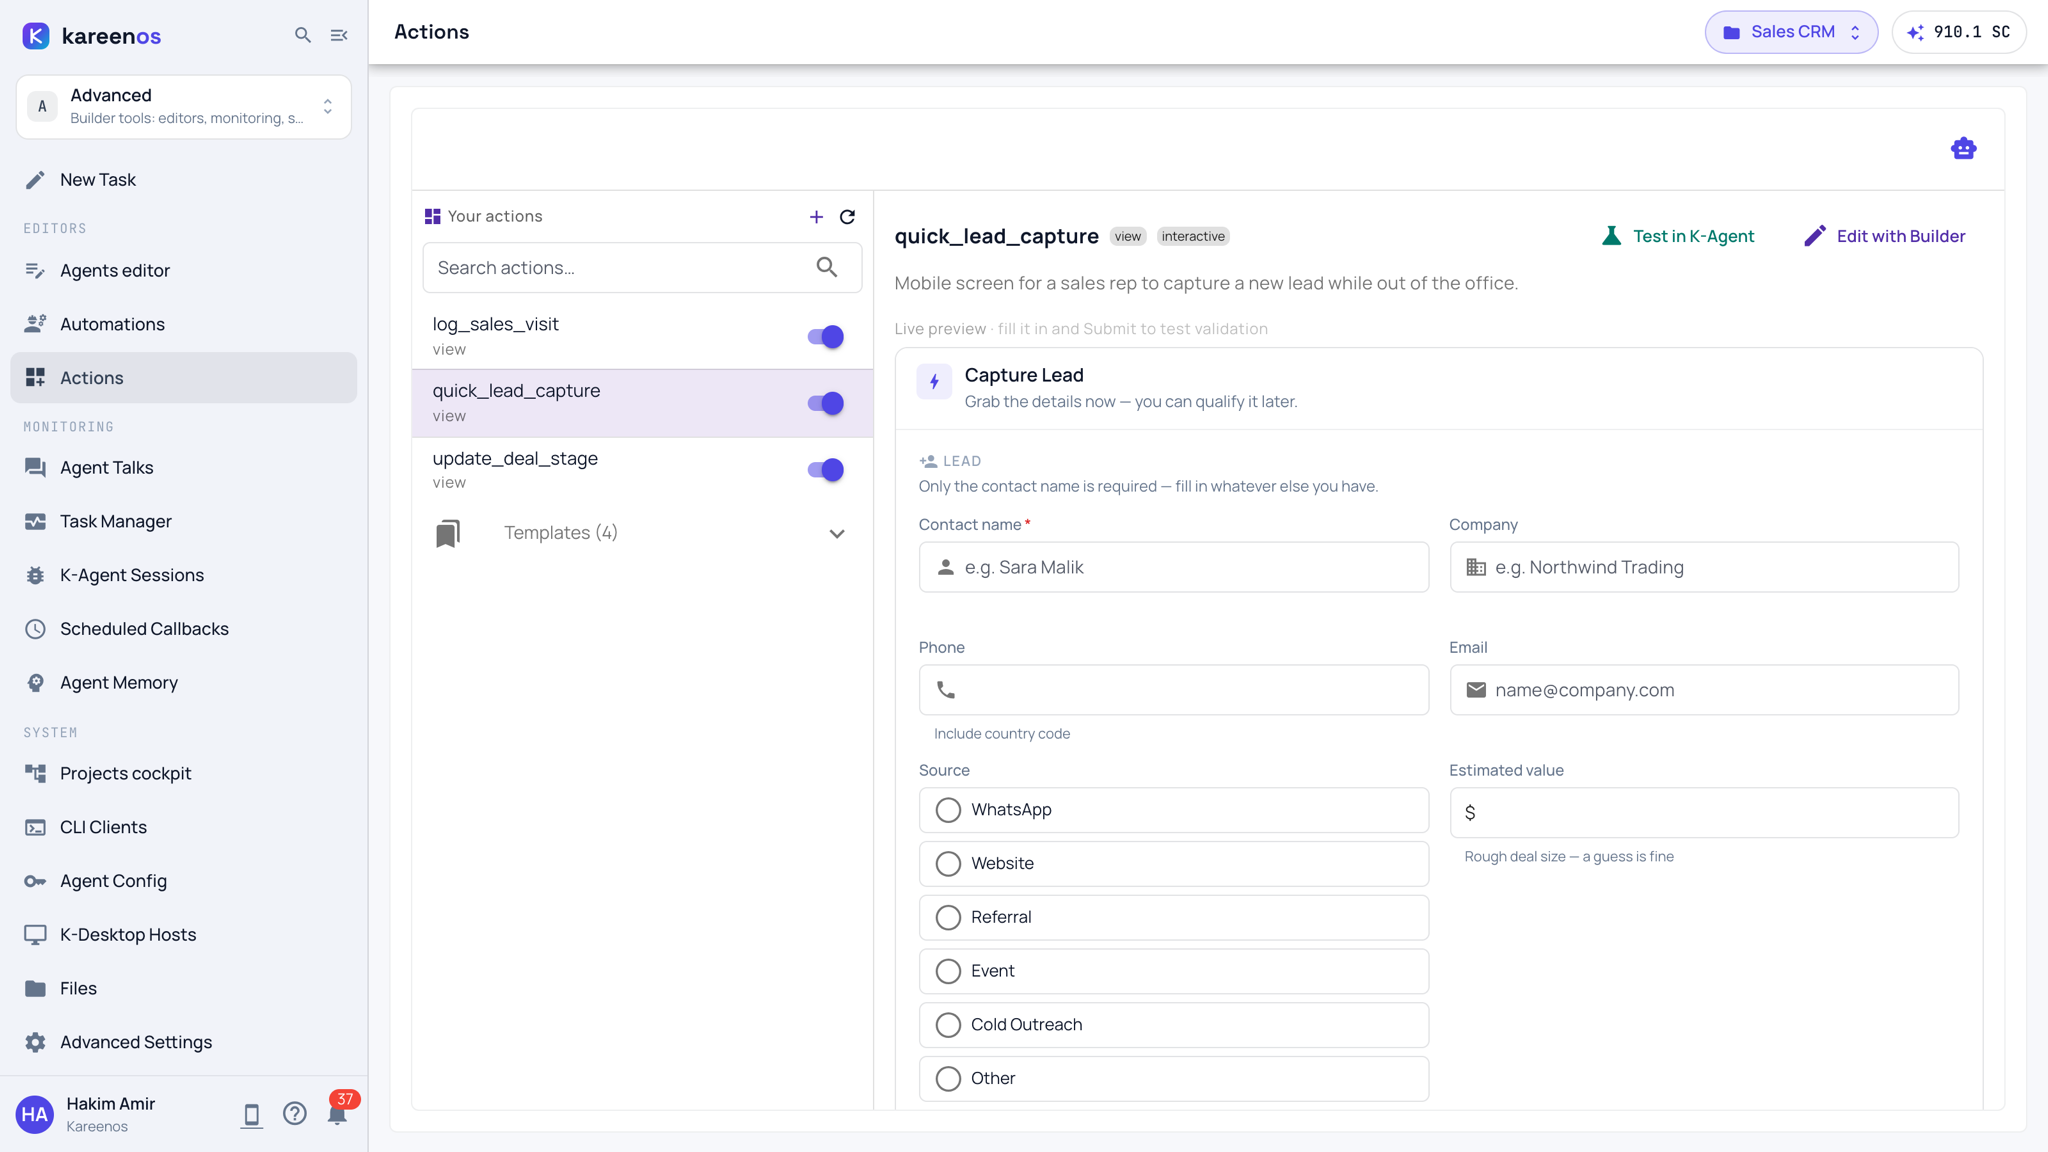
Task: Open Agent Memory from sidebar
Action: [x=184, y=683]
